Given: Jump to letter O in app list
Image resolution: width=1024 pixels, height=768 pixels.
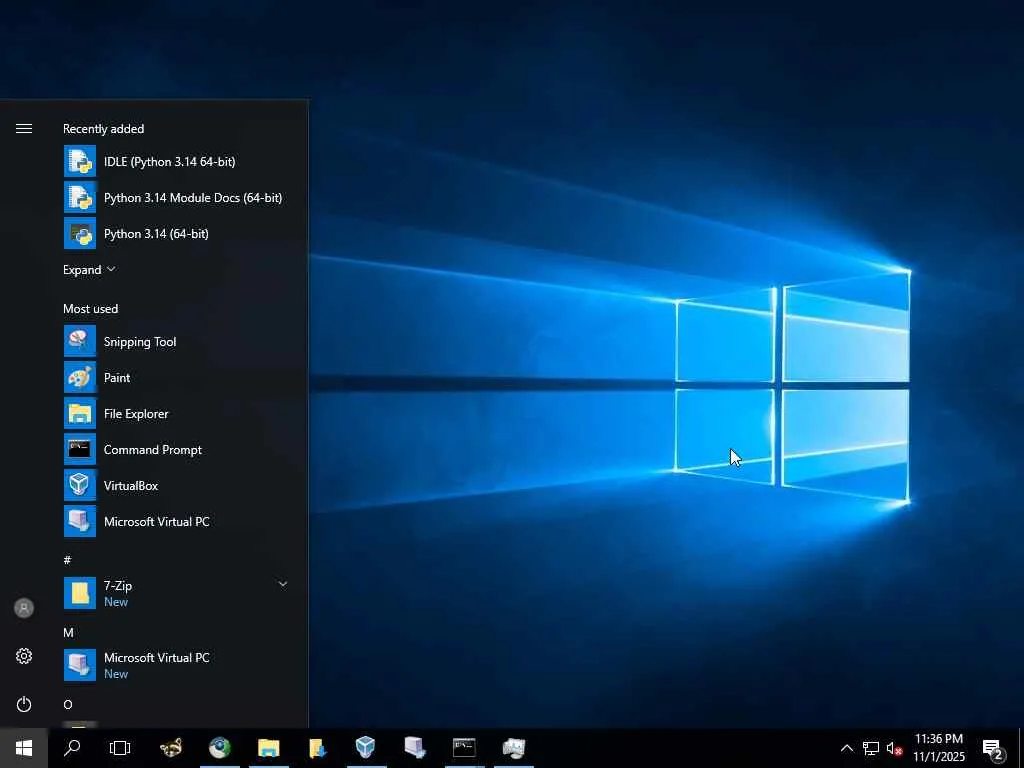Looking at the screenshot, I should 67,704.
